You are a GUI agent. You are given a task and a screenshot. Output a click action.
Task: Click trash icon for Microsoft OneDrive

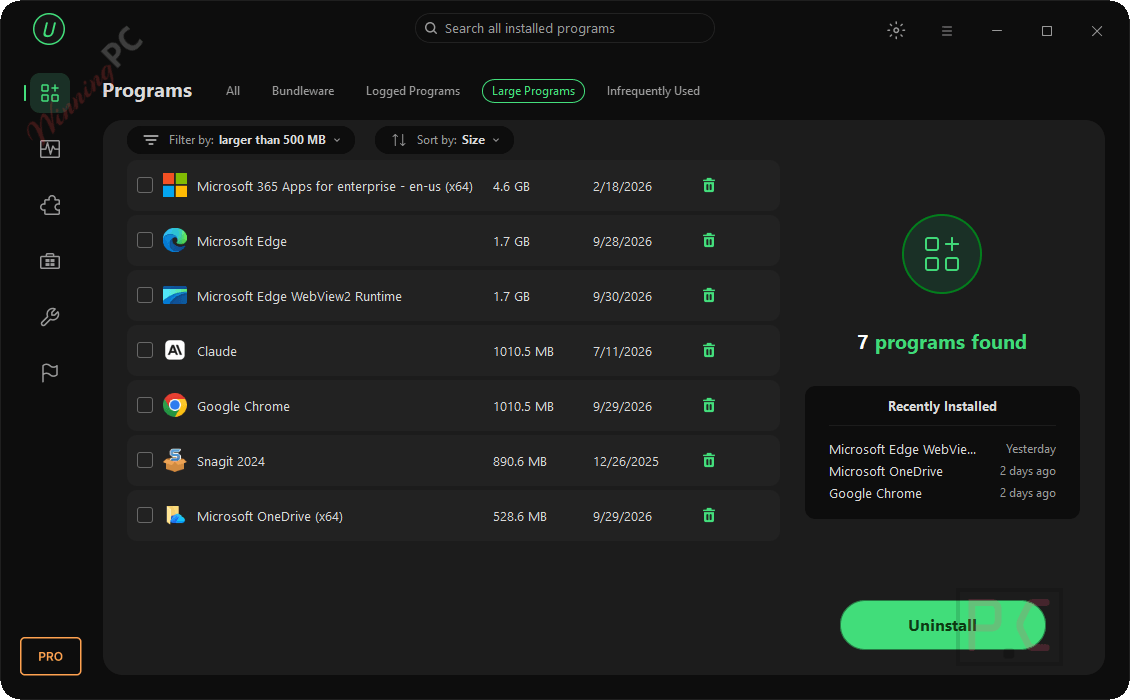[x=709, y=515]
